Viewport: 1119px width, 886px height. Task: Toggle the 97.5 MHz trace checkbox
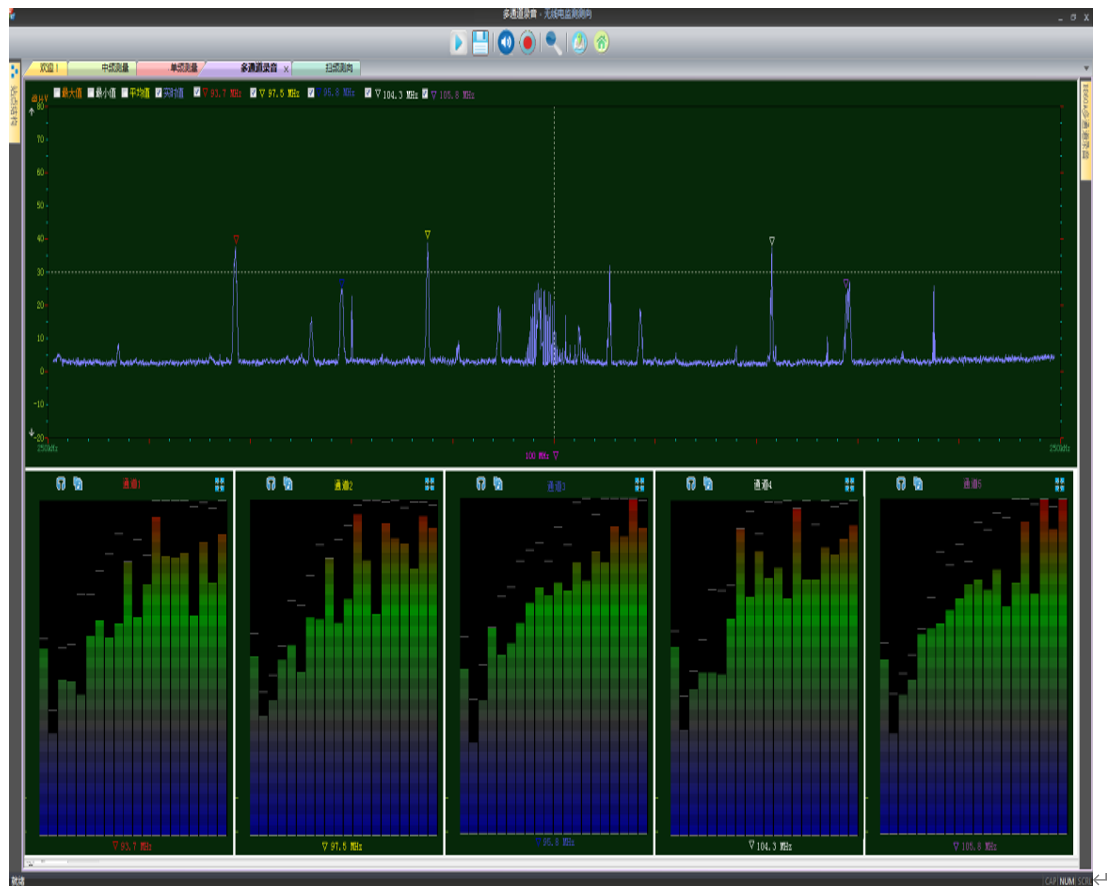coord(254,93)
